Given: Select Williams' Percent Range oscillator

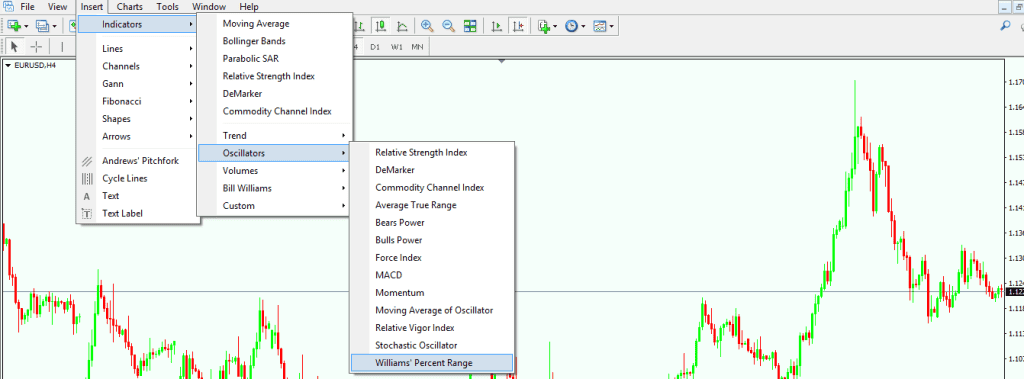Looking at the screenshot, I should pos(432,363).
